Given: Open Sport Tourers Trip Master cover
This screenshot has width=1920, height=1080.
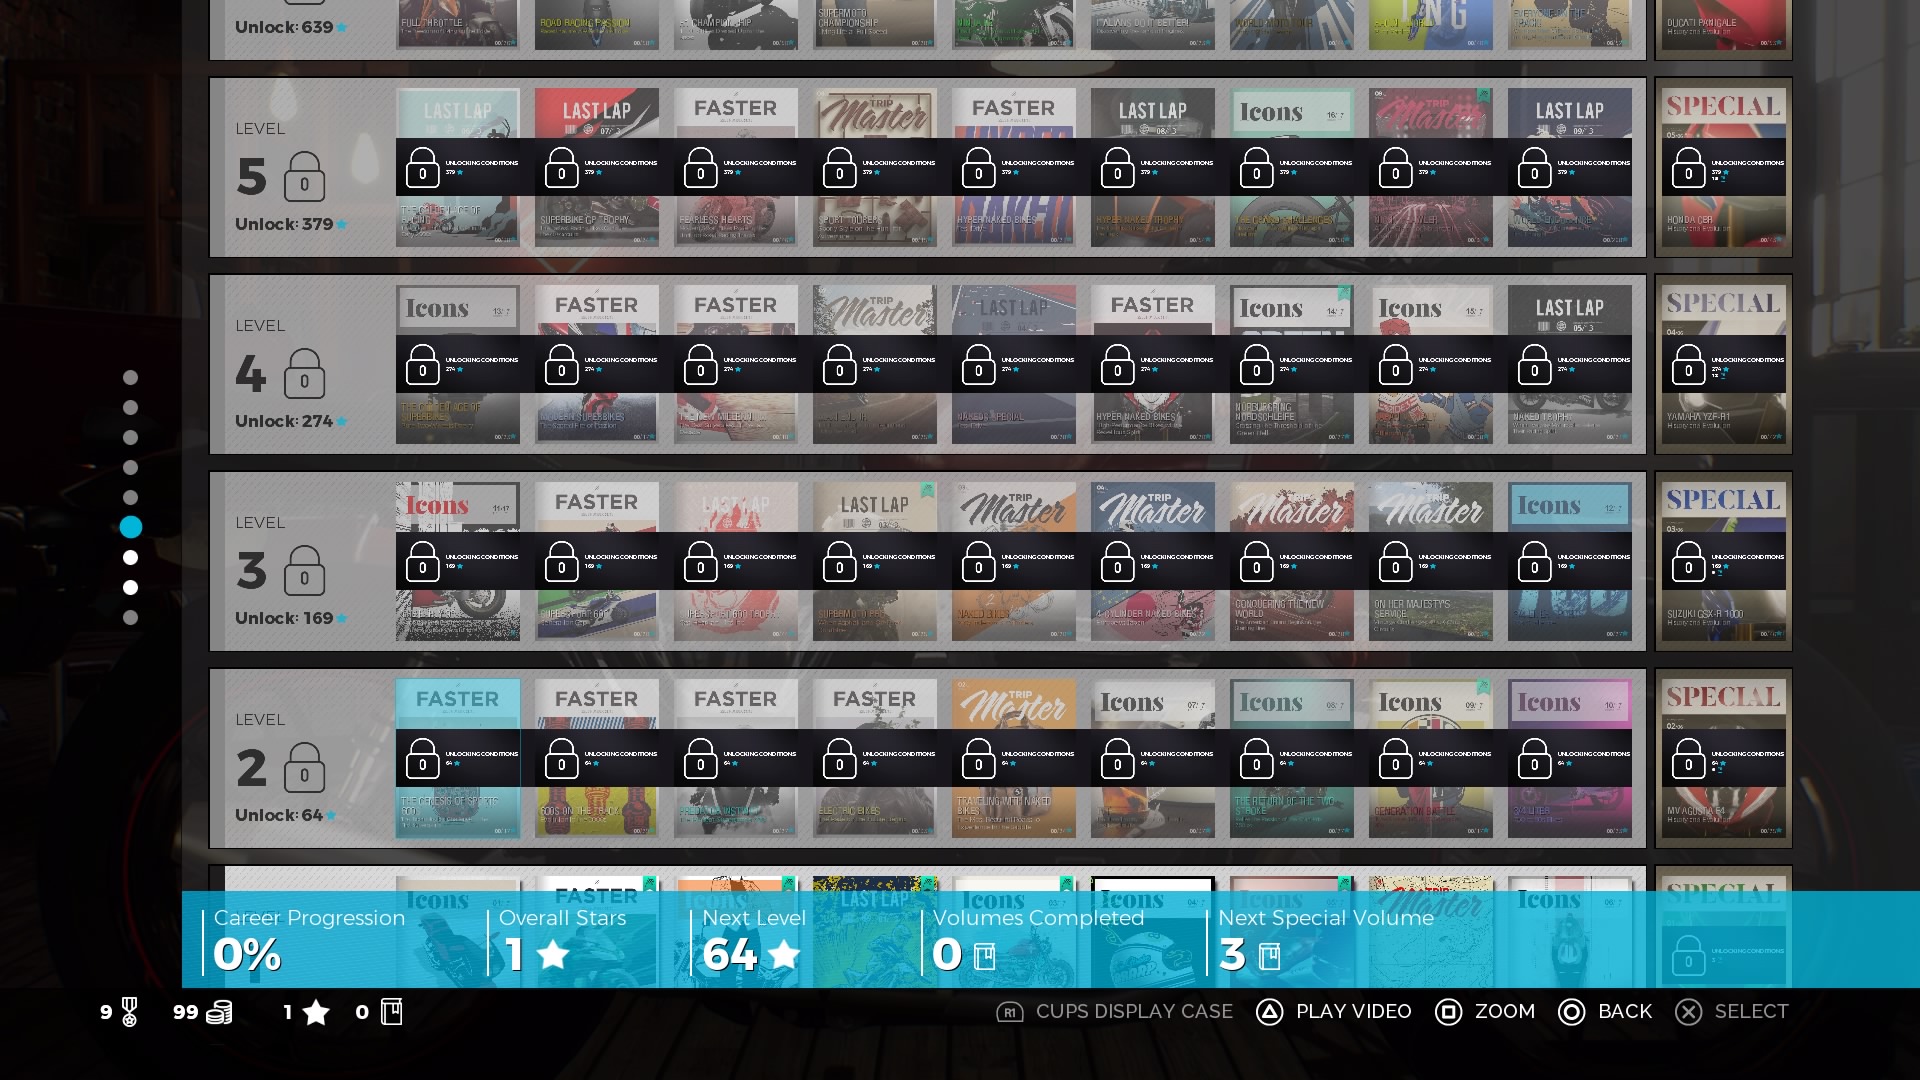Looking at the screenshot, I should tap(874, 167).
